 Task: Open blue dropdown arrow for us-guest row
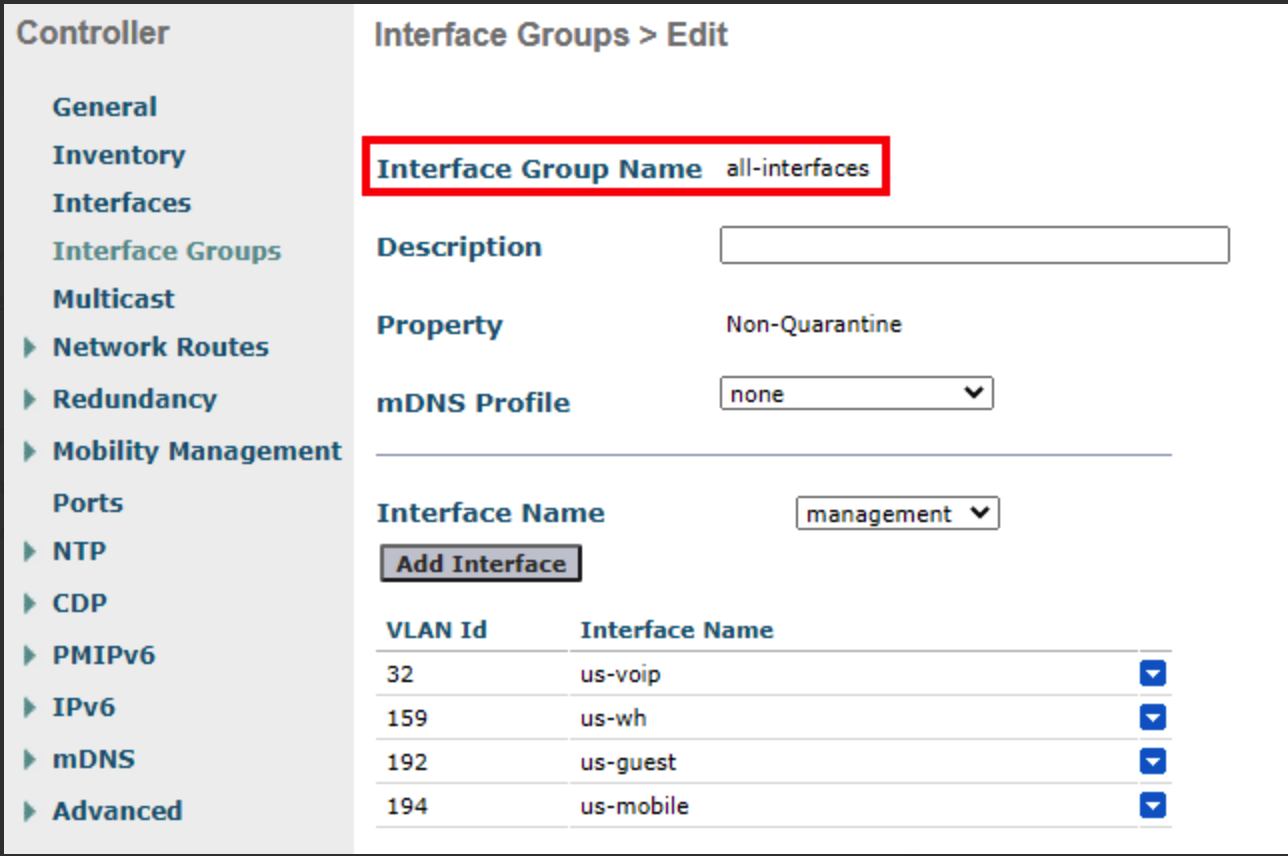point(1153,763)
